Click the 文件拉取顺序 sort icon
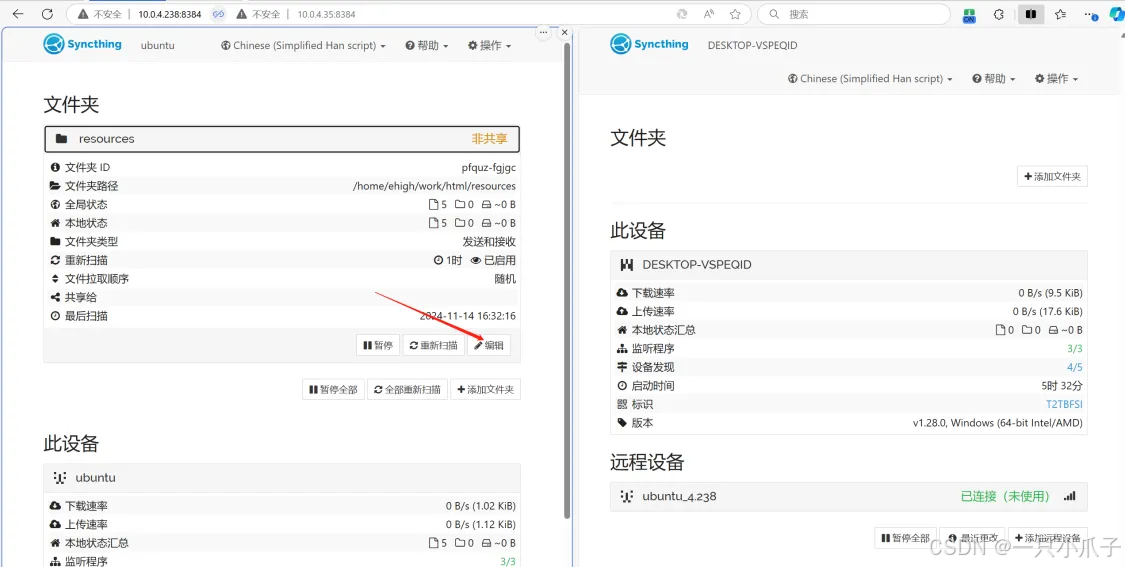 point(55,278)
